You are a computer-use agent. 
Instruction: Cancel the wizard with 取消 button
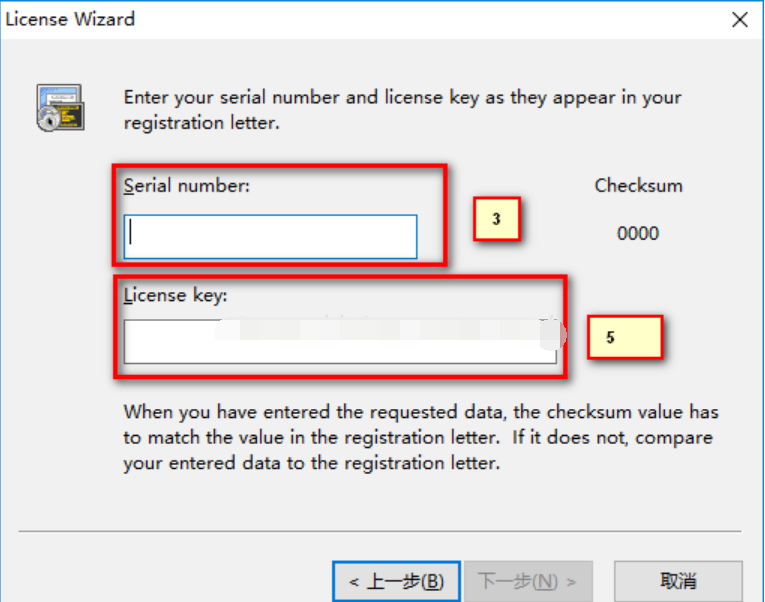pyautogui.click(x=678, y=581)
